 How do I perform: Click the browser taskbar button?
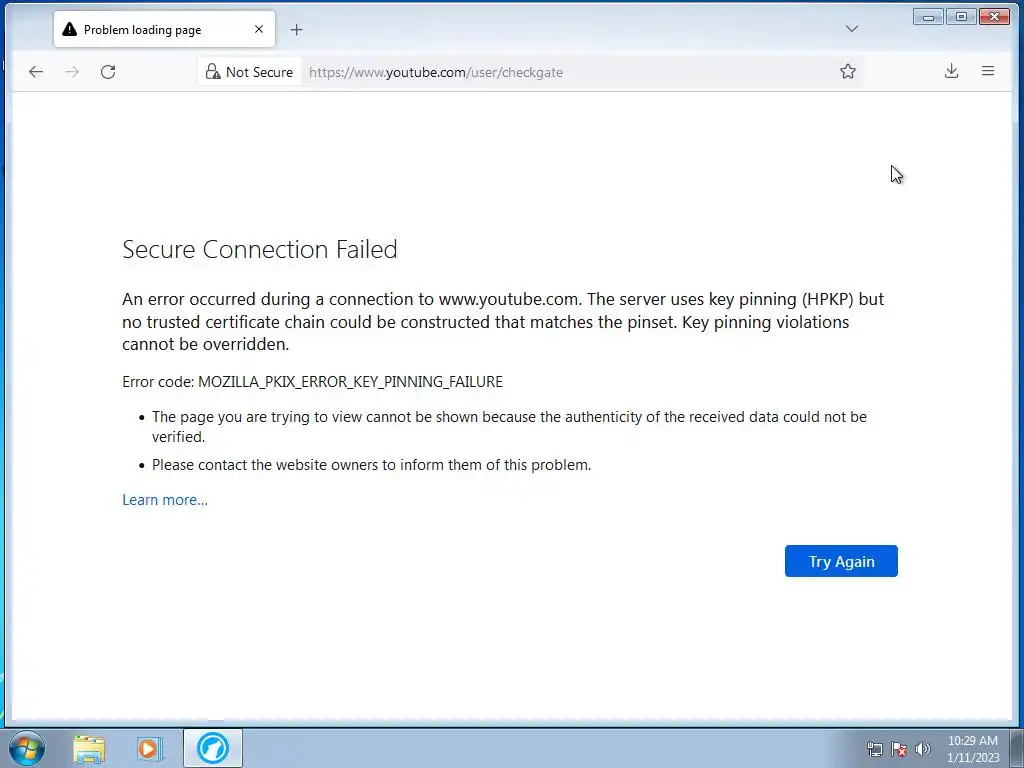213,748
